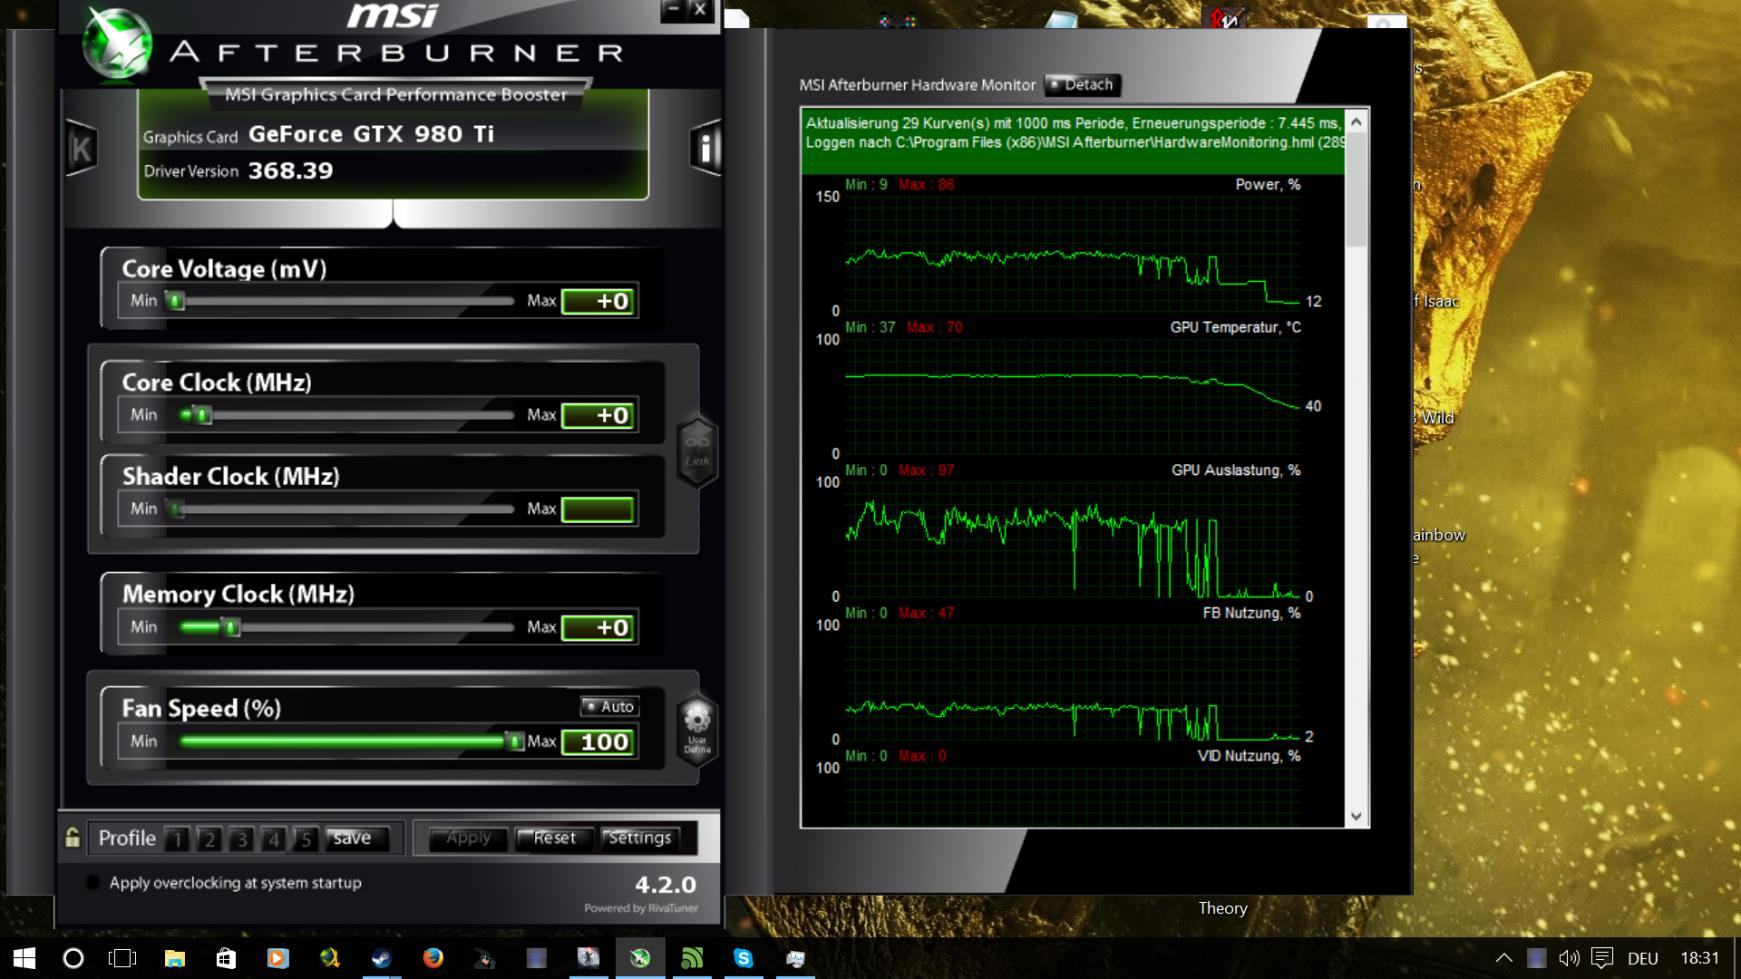Click the Hardware Monitor scrollbar thumb
The height and width of the screenshot is (979, 1741).
[1356, 190]
